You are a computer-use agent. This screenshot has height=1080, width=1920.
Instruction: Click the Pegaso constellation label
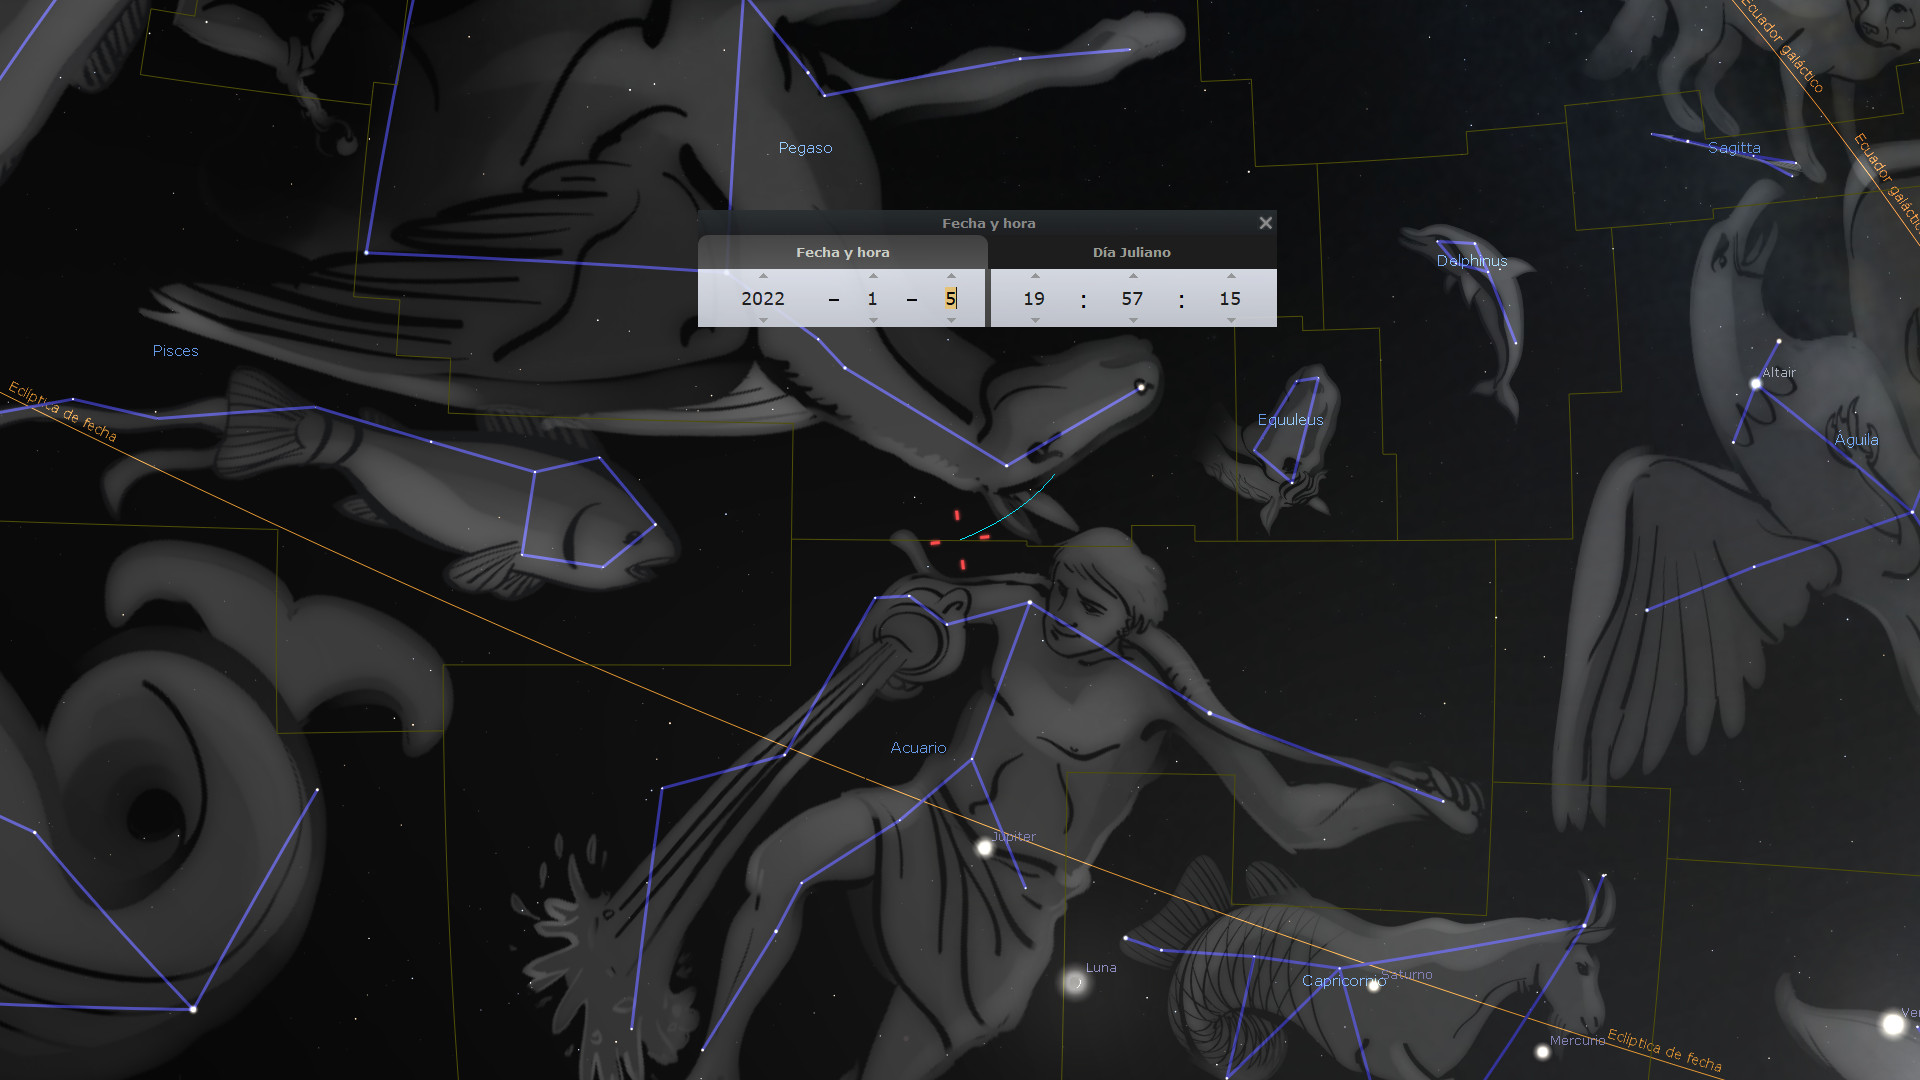(805, 148)
